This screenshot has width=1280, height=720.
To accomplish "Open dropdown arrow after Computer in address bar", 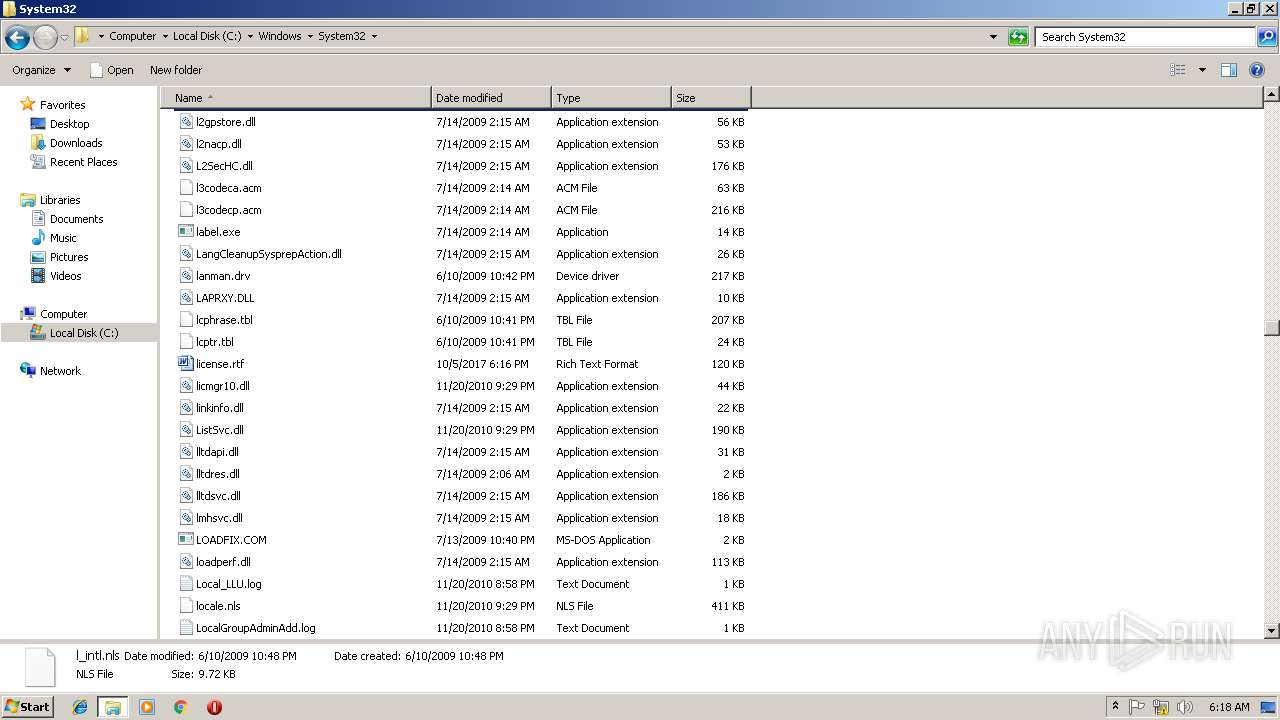I will tap(165, 36).
